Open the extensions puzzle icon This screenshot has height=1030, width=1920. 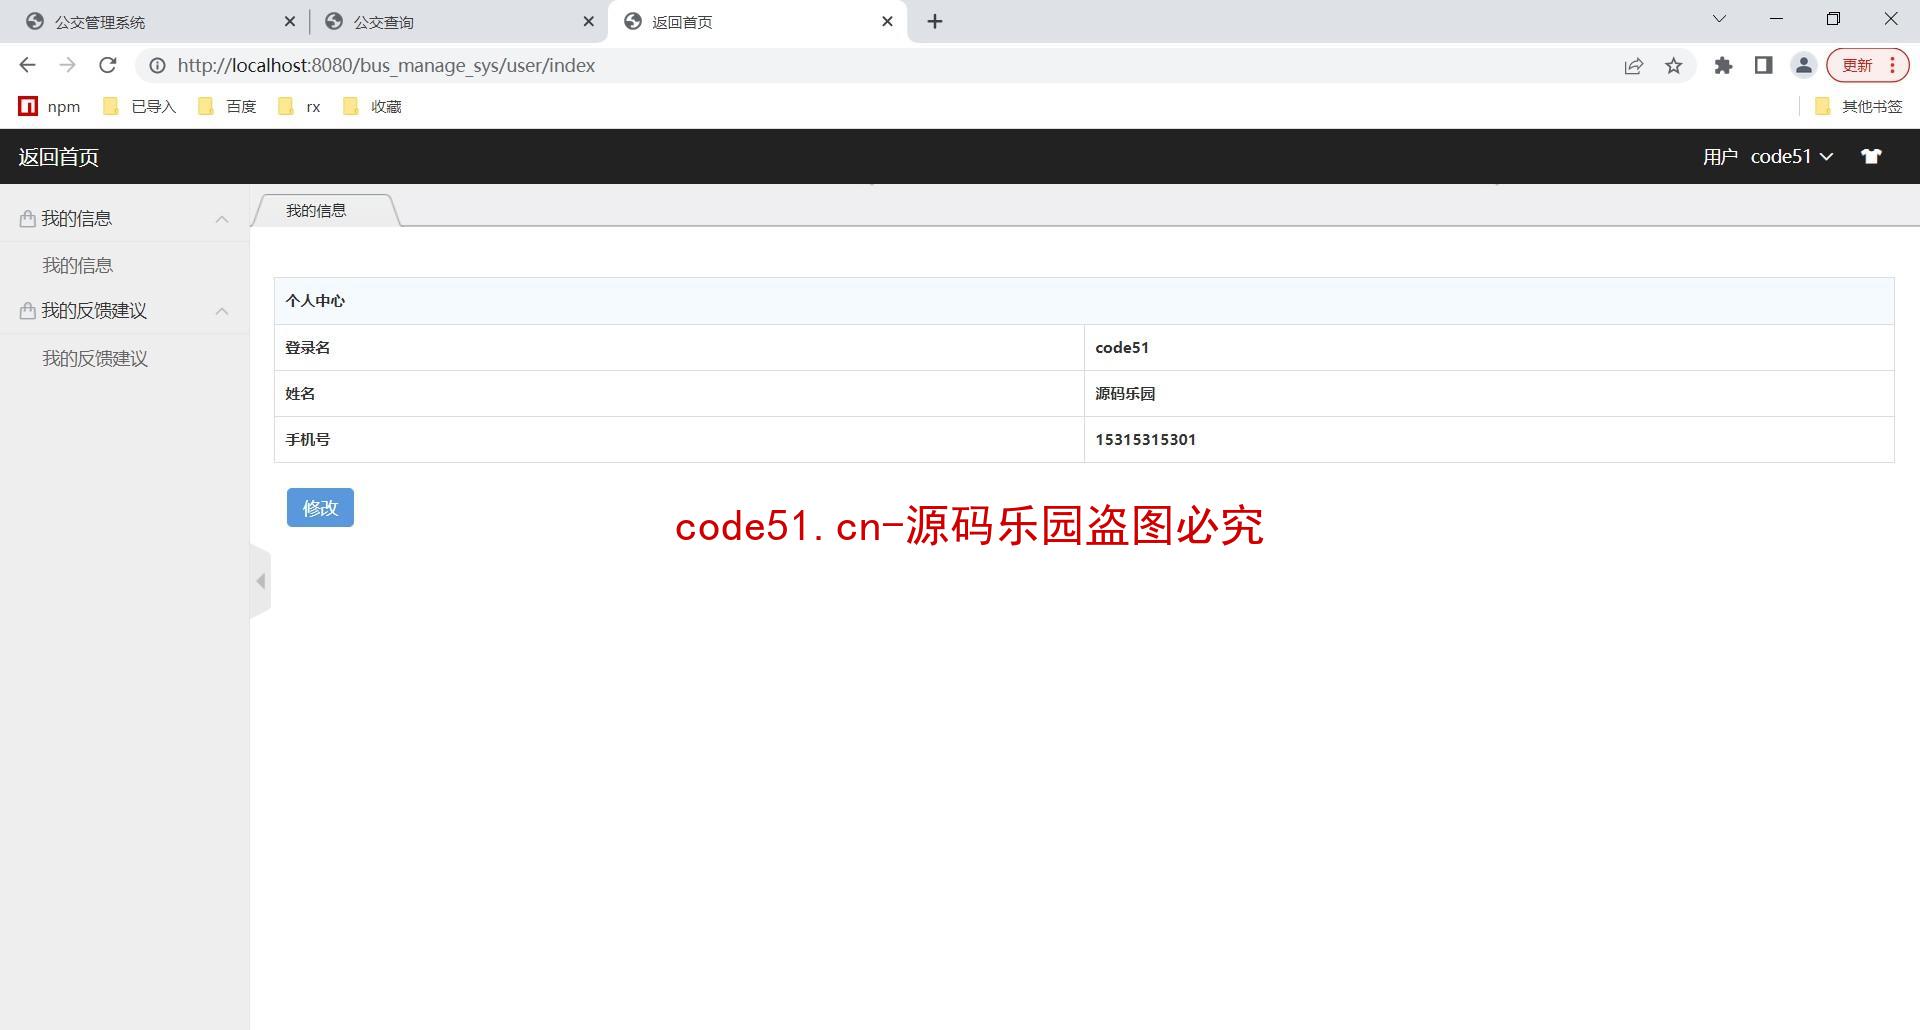click(x=1723, y=66)
